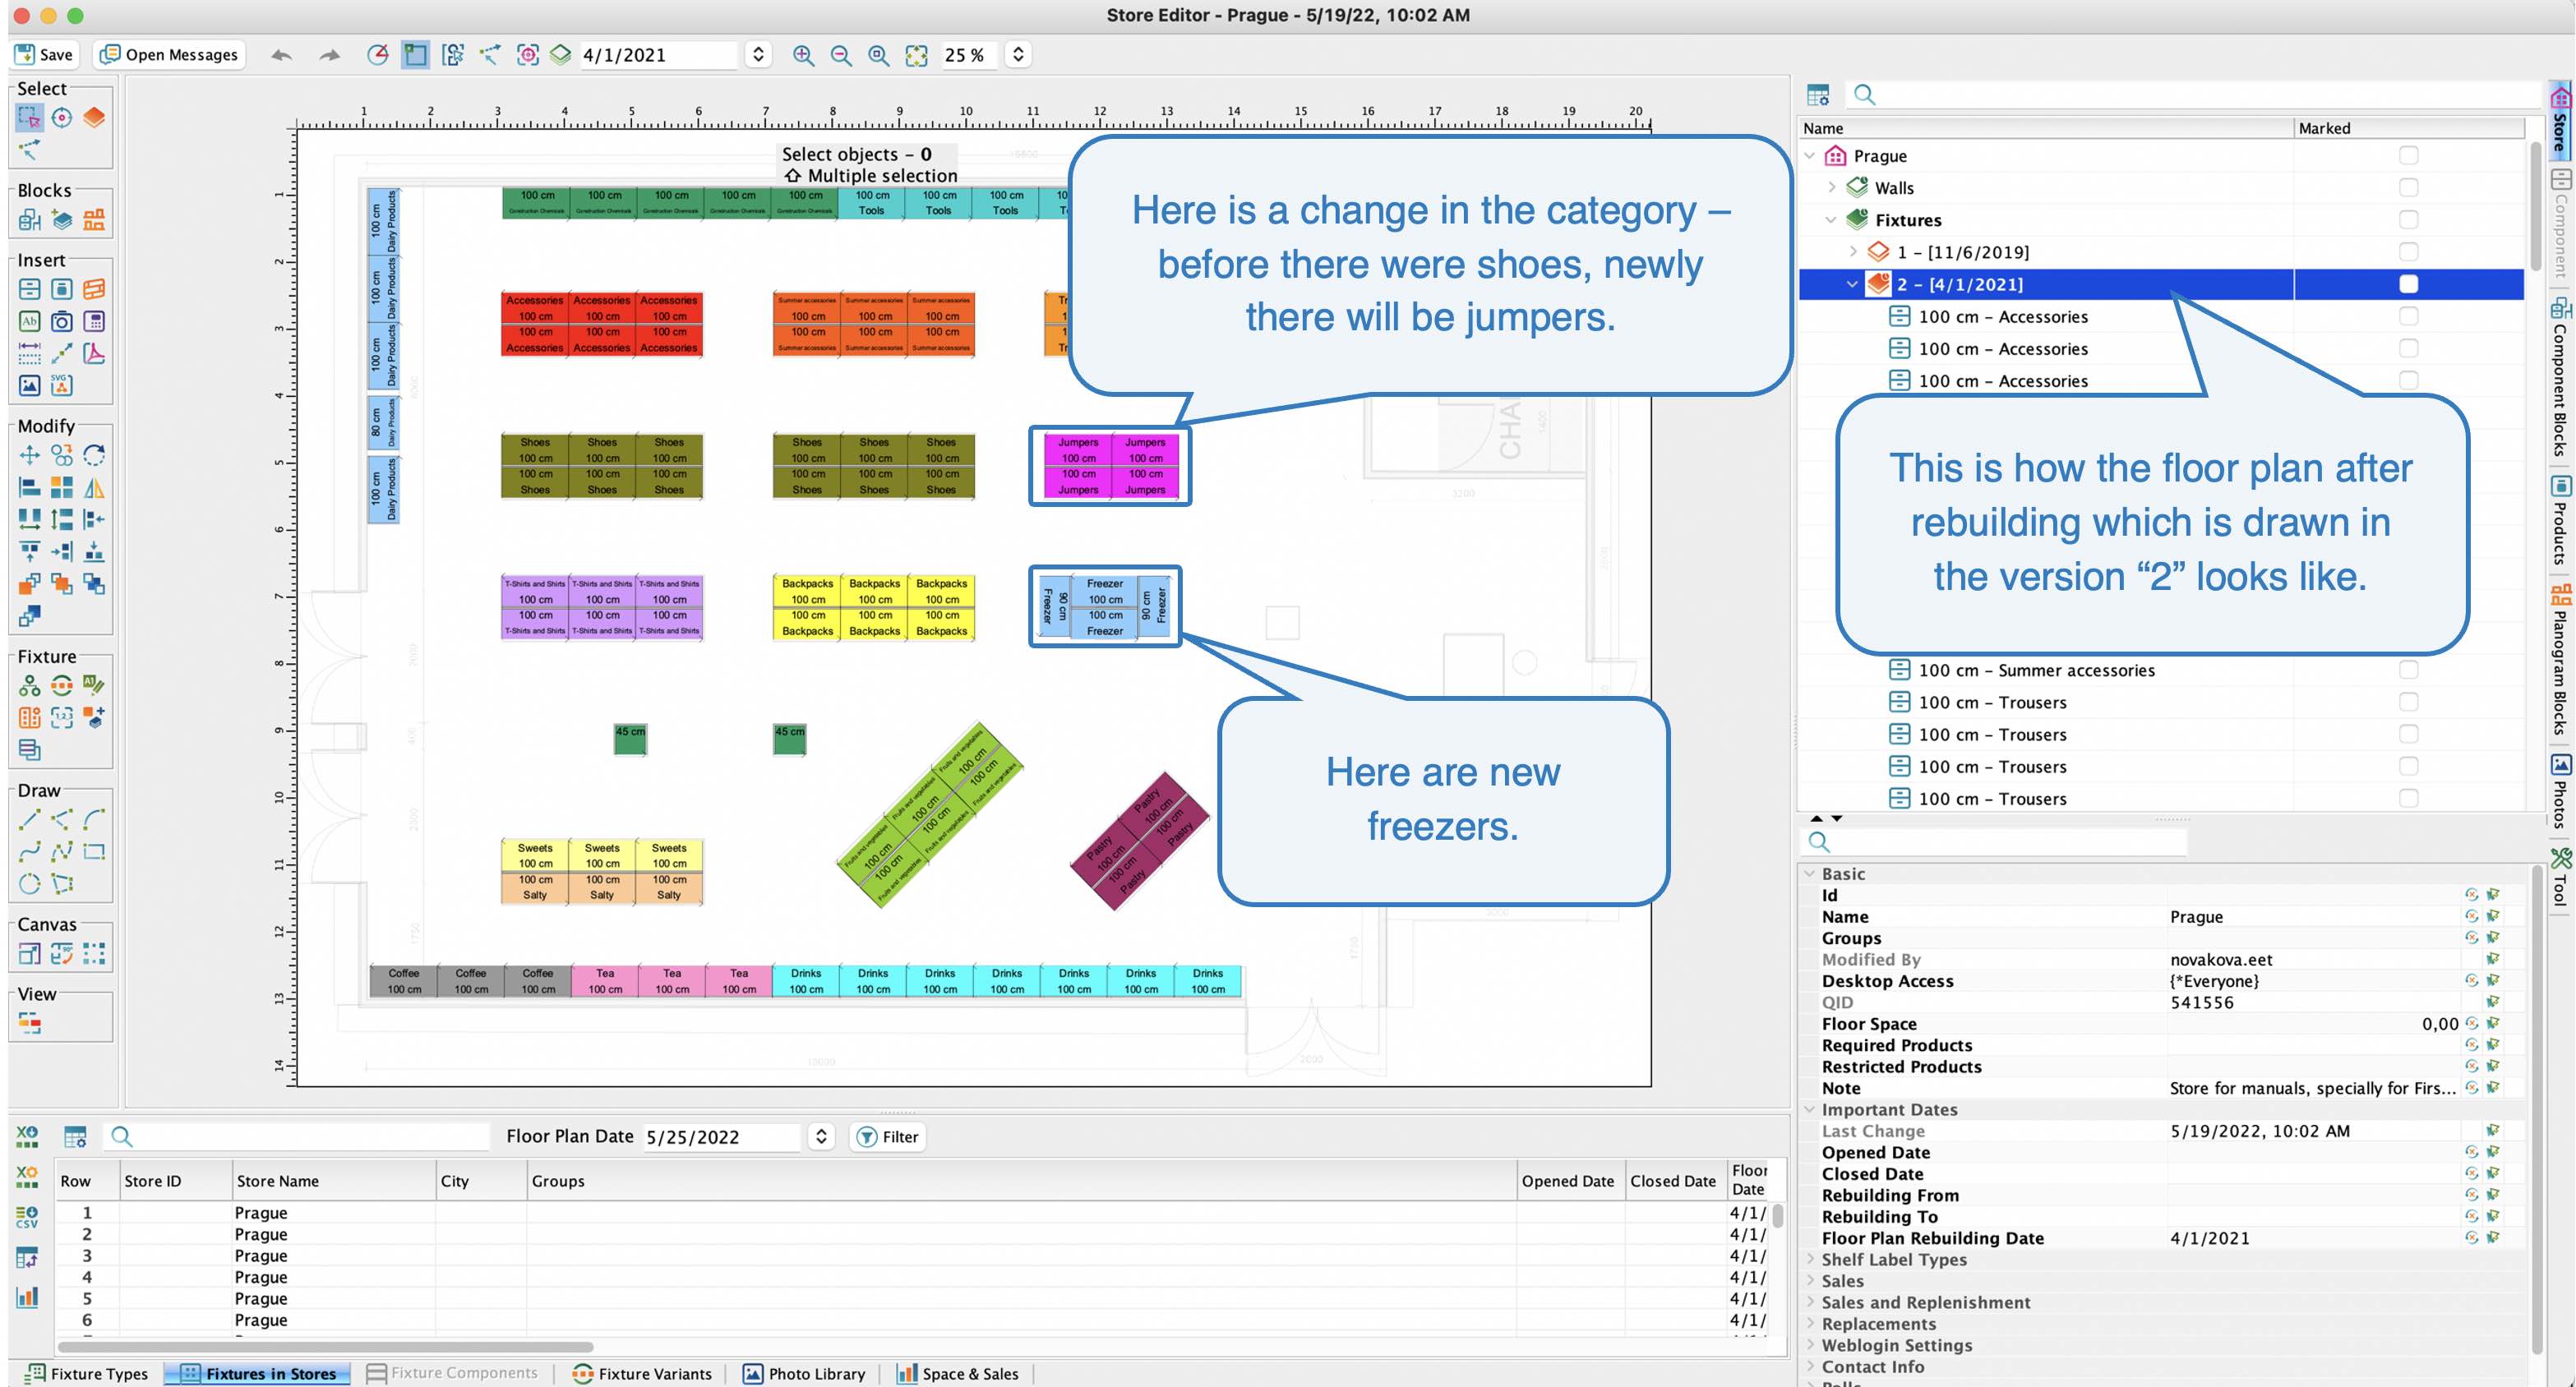This screenshot has height=1387, width=2576.
Task: Toggle Marked checkbox for version 1 - [11/6/2019]
Action: click(x=2409, y=252)
